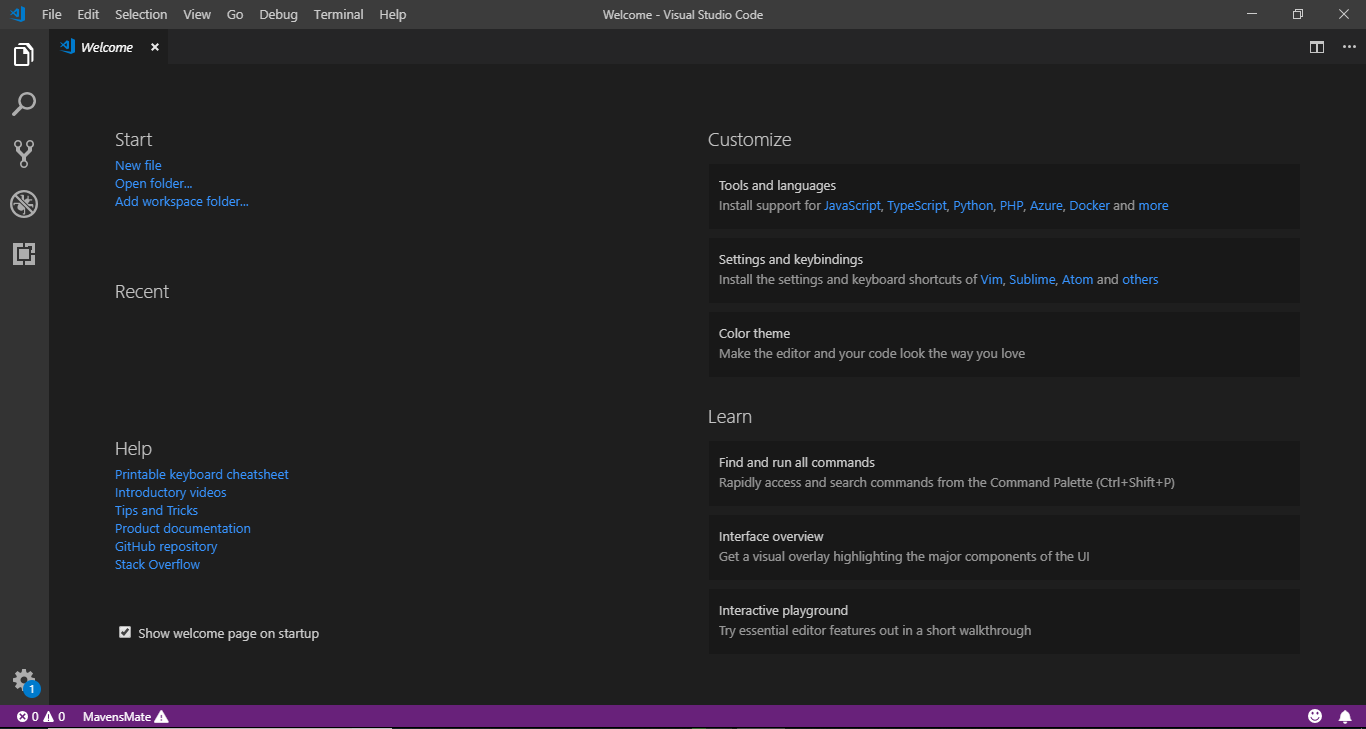Screen dimensions: 1366x729
Task: Open the Source Control view
Action: click(24, 153)
